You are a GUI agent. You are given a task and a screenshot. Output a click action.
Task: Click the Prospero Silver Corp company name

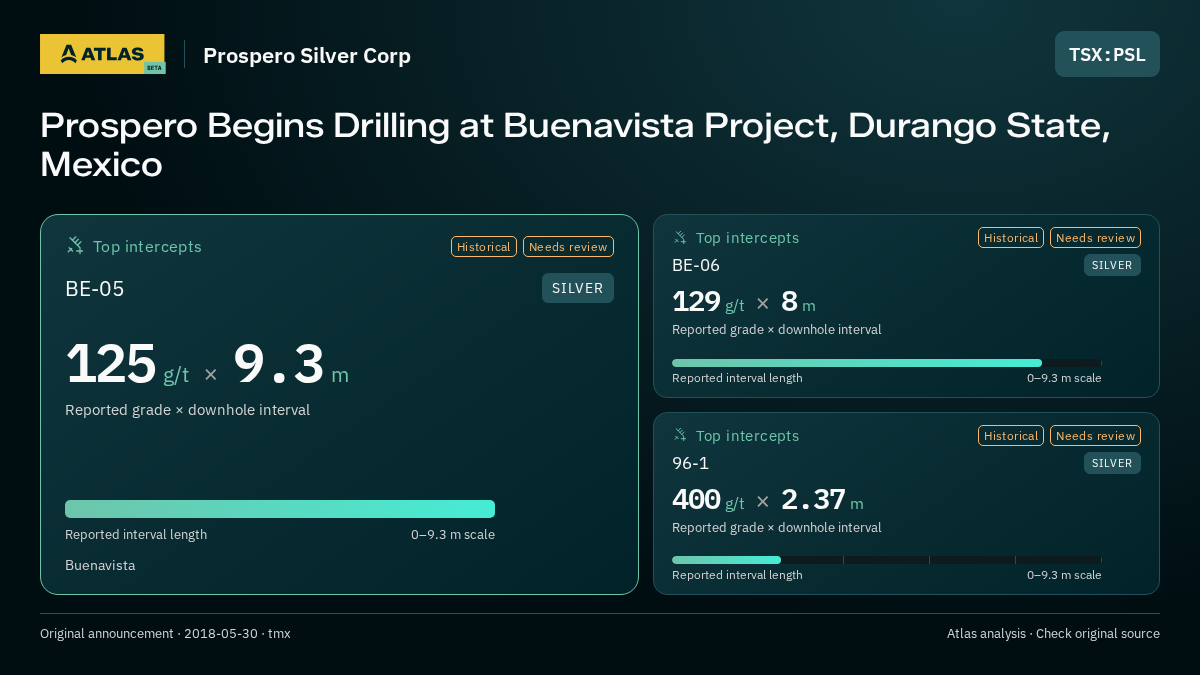[x=307, y=55]
